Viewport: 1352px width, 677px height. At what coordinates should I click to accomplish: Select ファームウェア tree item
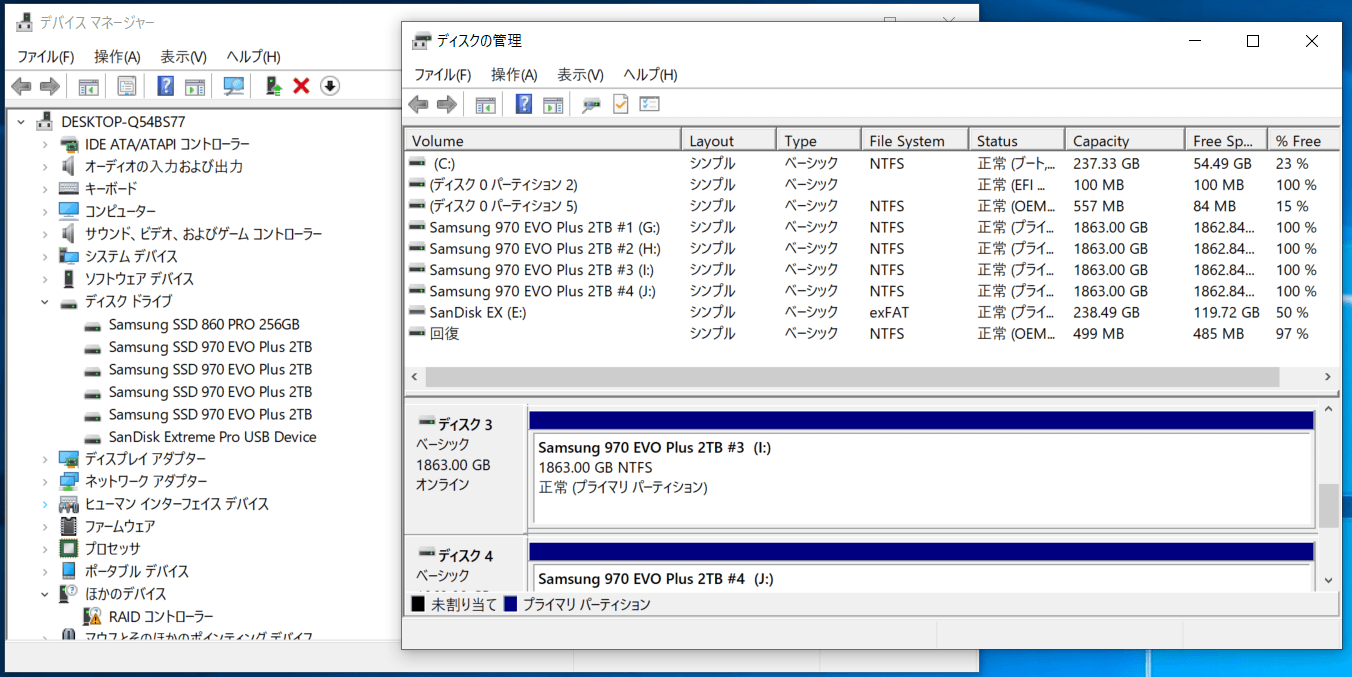point(120,526)
